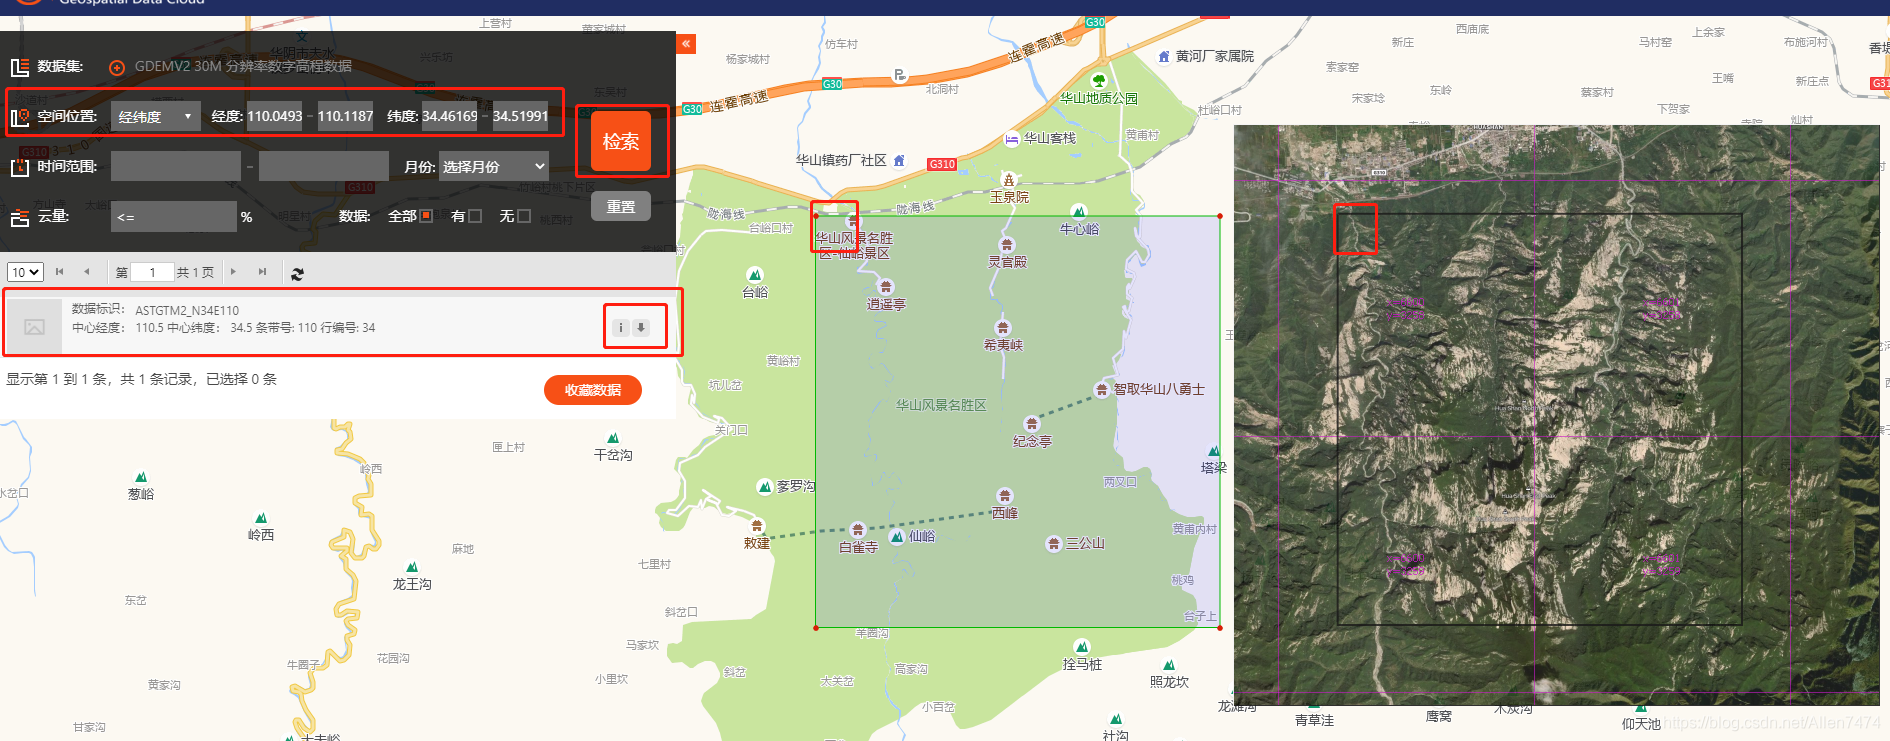Click the 拴马桩 mountain marker
Viewport: 1890px width, 741px height.
[1081, 647]
